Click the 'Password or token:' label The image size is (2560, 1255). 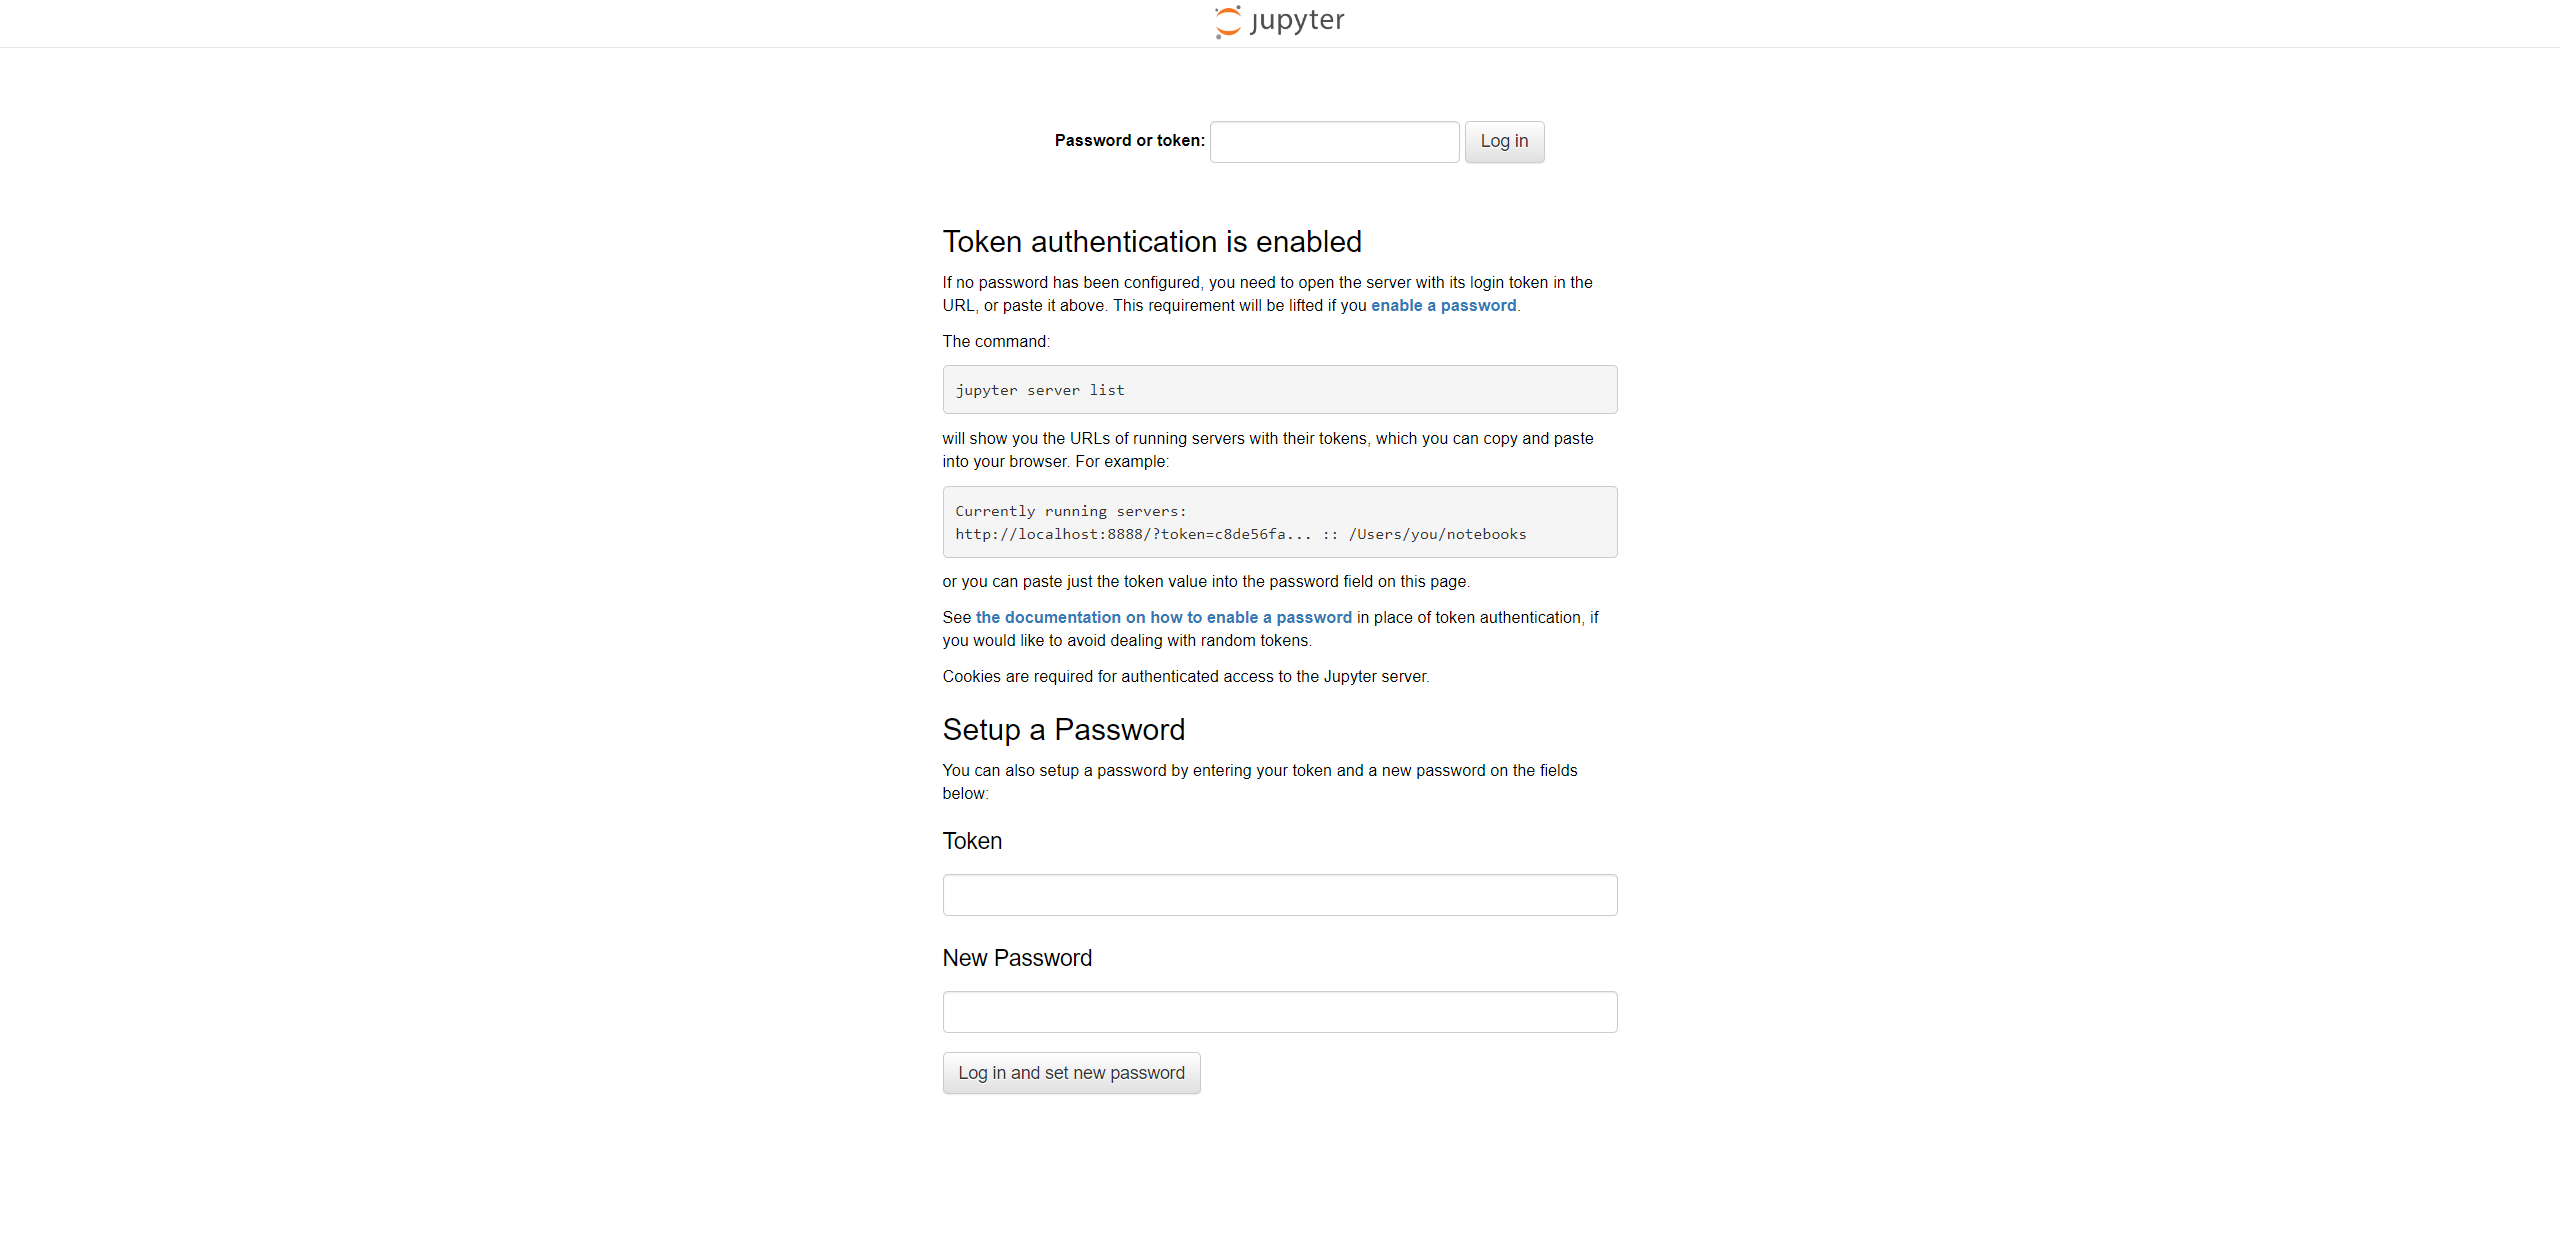coord(1129,141)
